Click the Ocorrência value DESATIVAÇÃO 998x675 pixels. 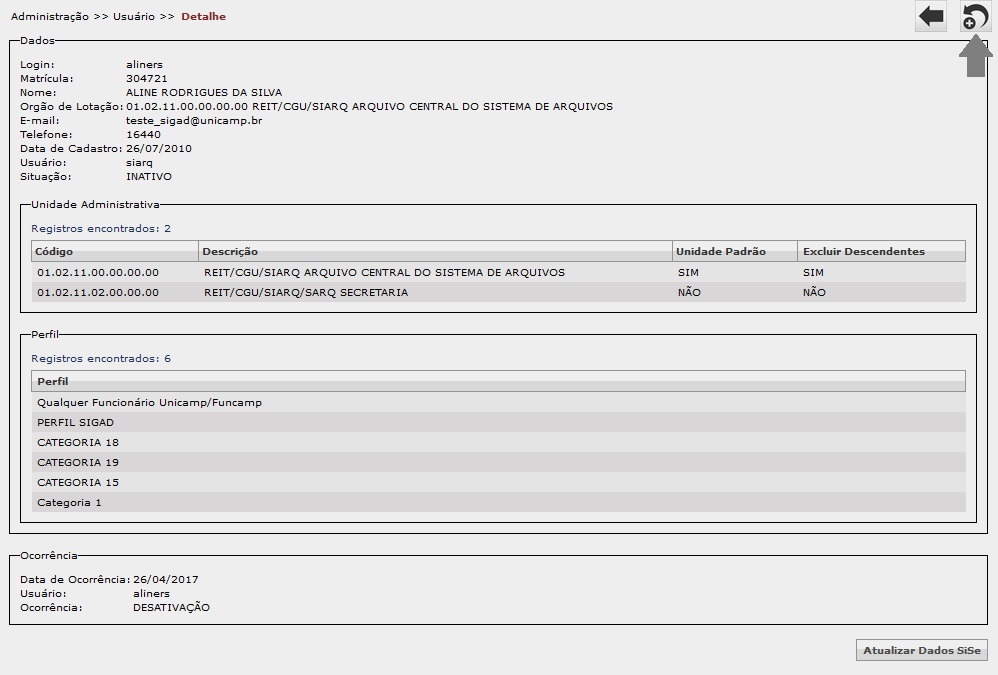[171, 607]
